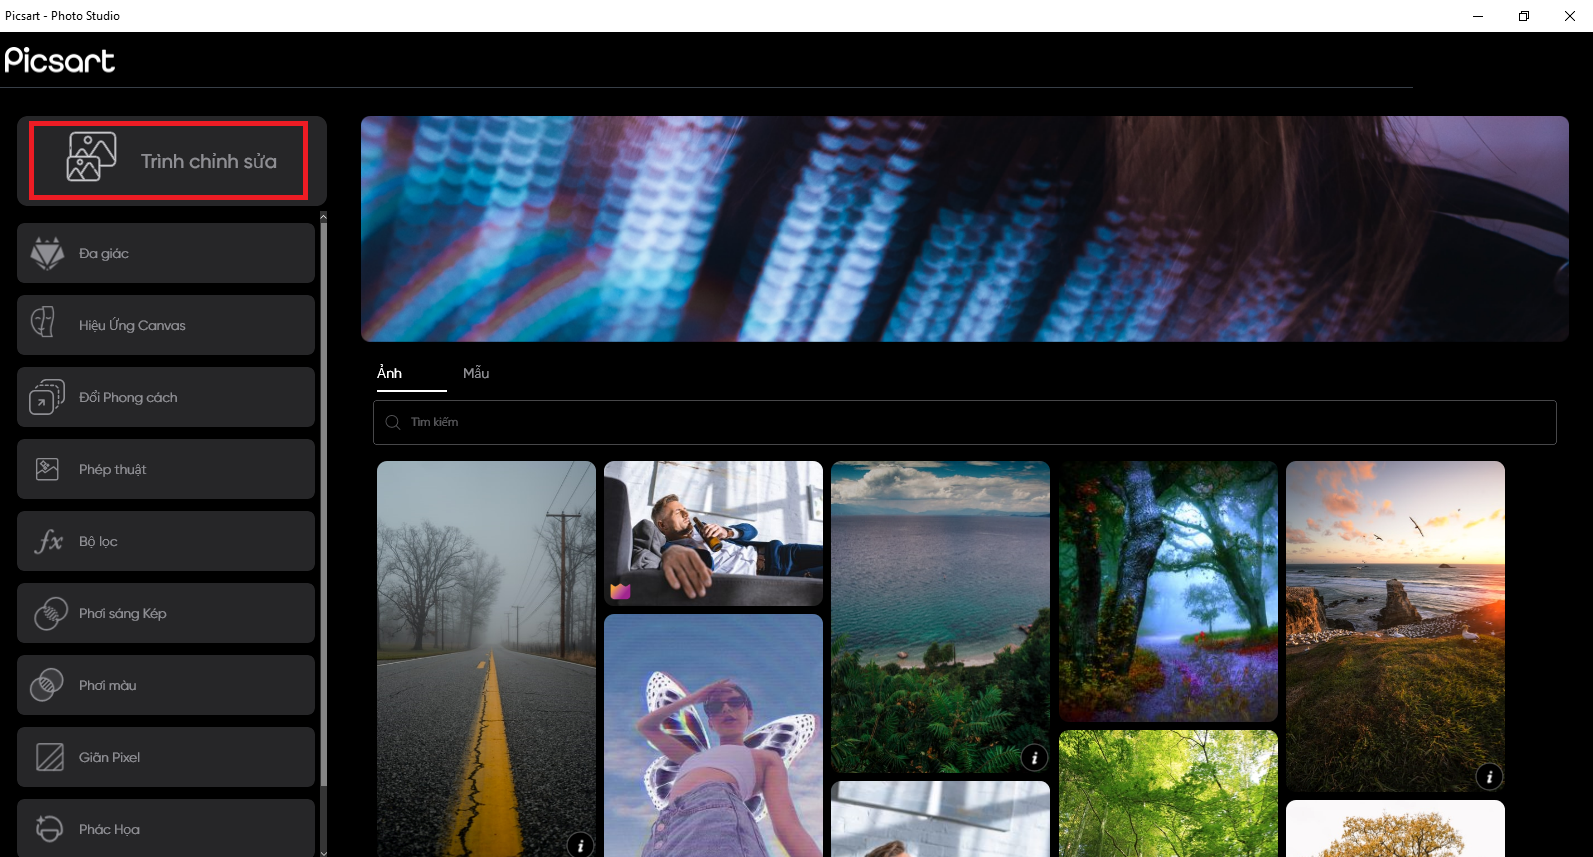Select the autumn tree photo
The image size is (1593, 857).
(x=1395, y=828)
